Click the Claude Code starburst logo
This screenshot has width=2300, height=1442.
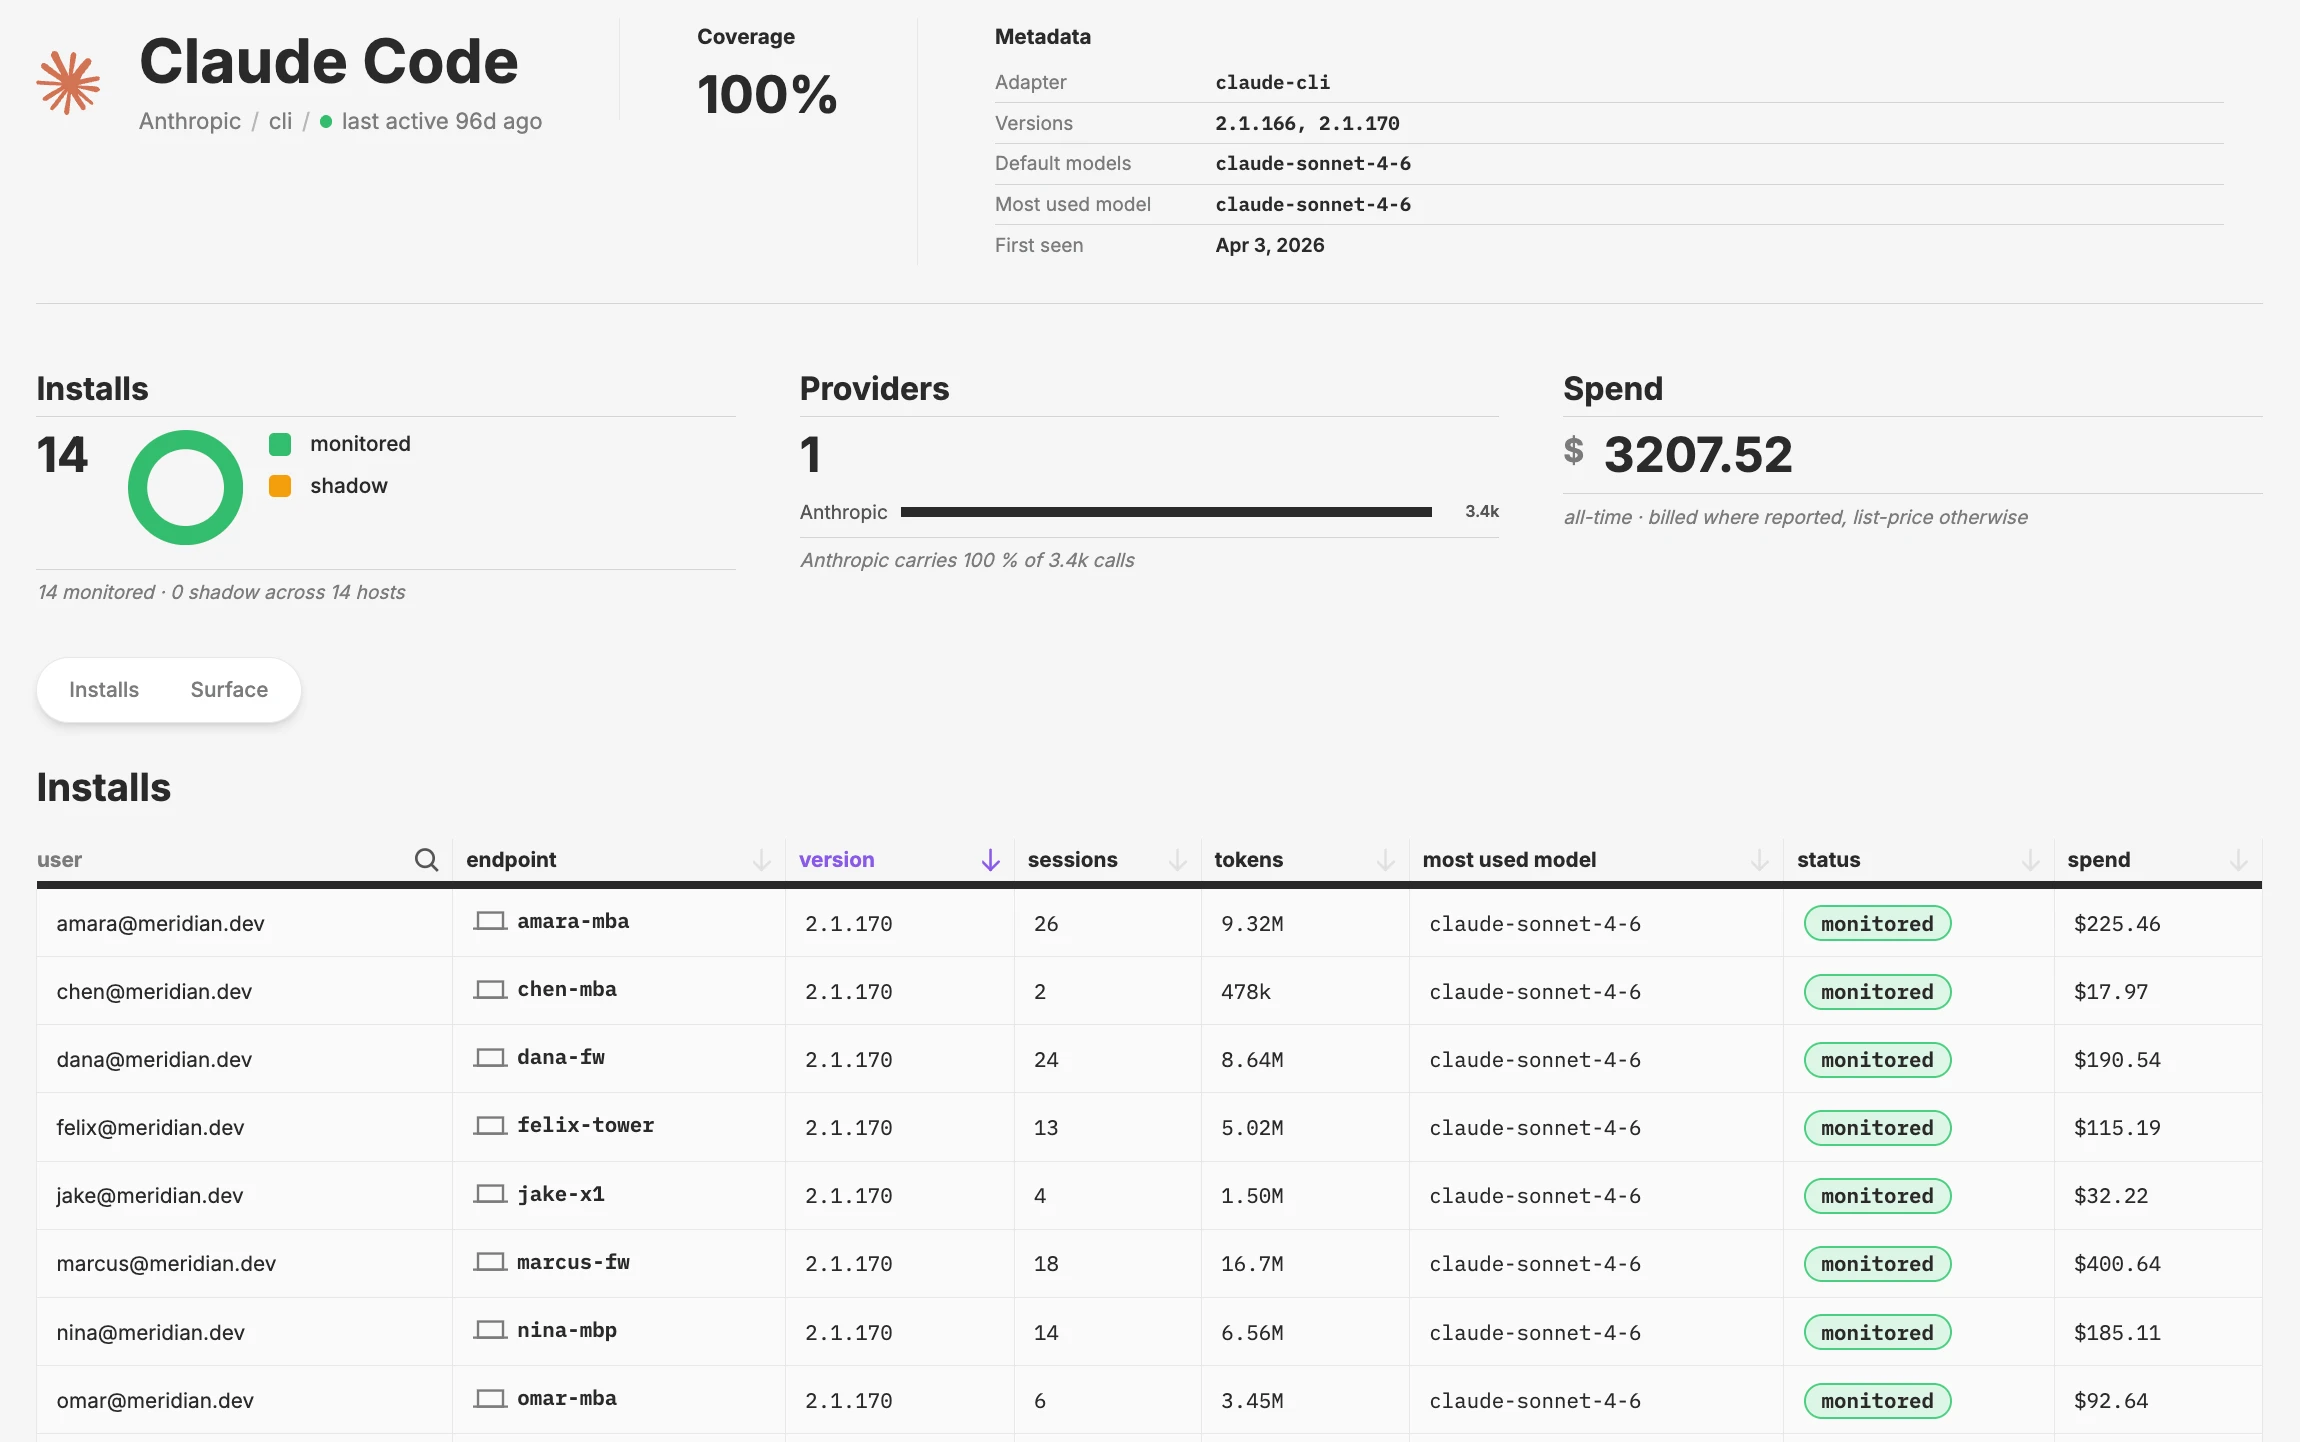pyautogui.click(x=69, y=83)
